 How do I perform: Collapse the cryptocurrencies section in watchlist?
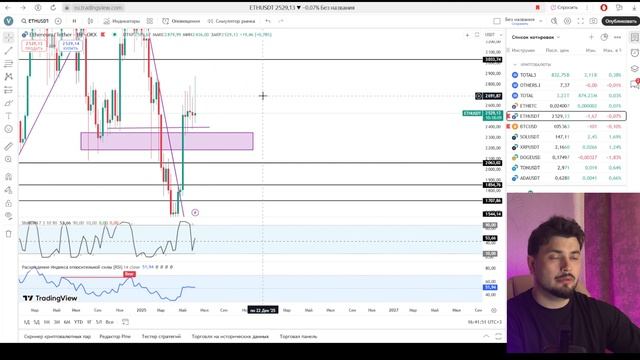point(515,64)
